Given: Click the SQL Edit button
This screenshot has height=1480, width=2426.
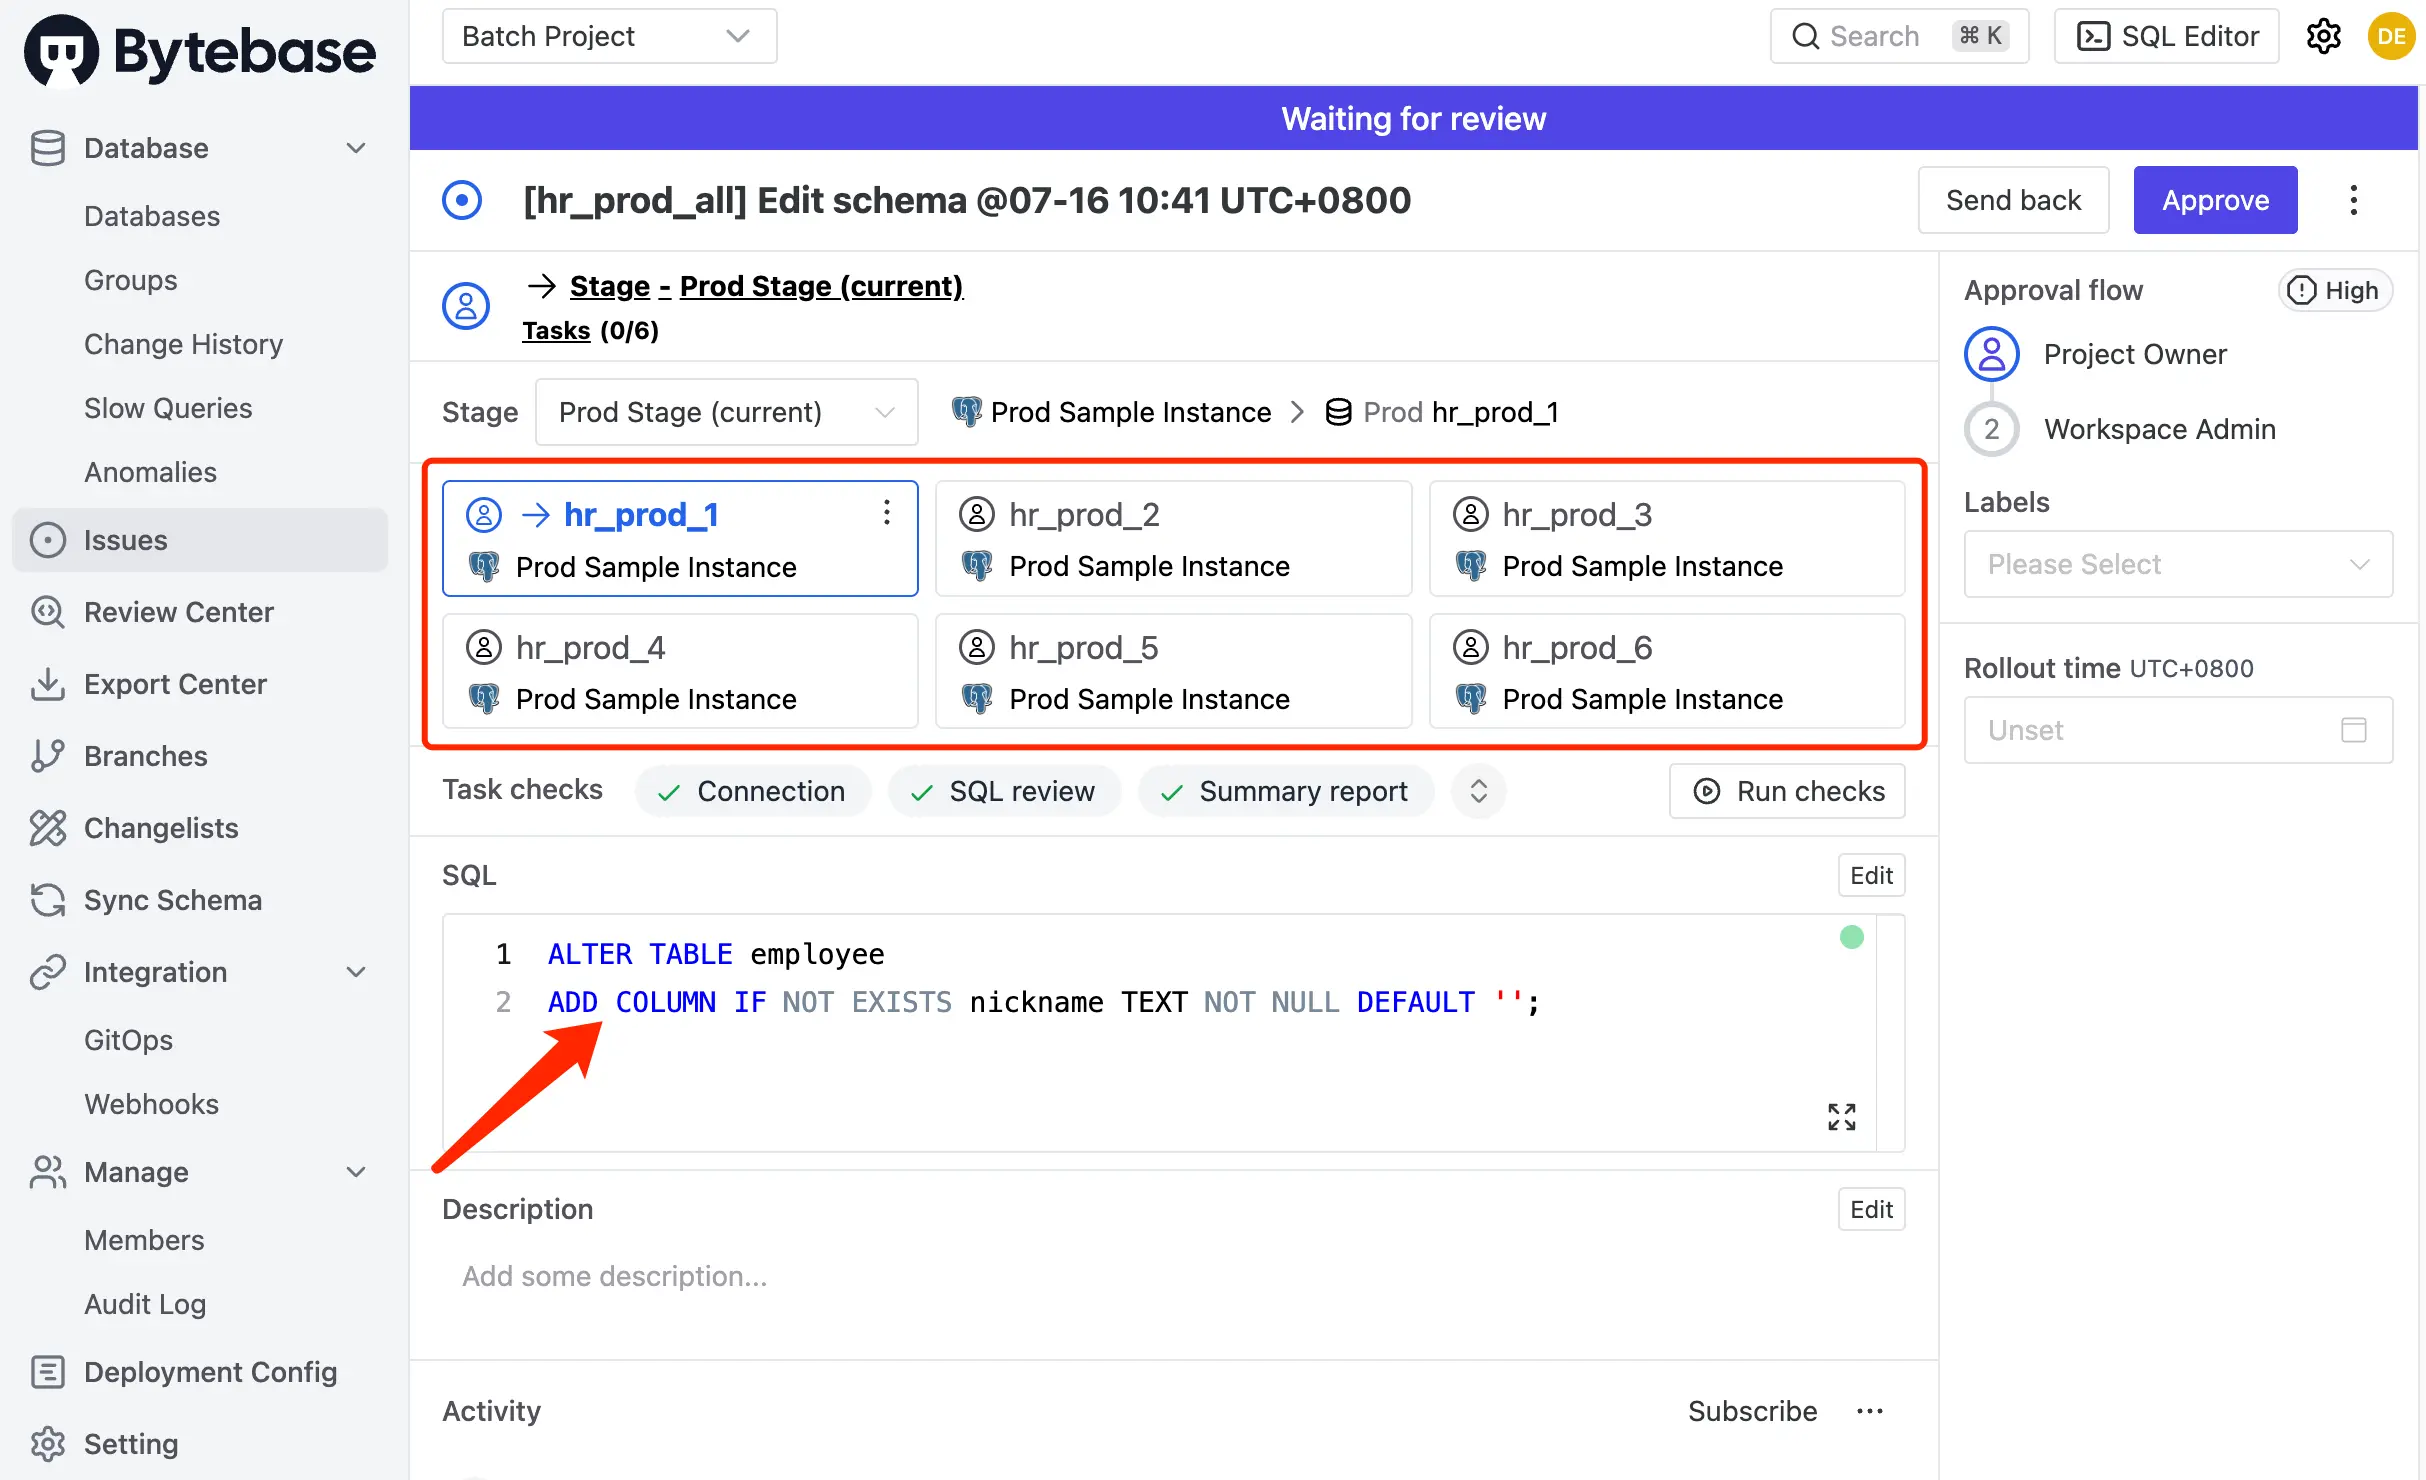Looking at the screenshot, I should tap(1871, 875).
